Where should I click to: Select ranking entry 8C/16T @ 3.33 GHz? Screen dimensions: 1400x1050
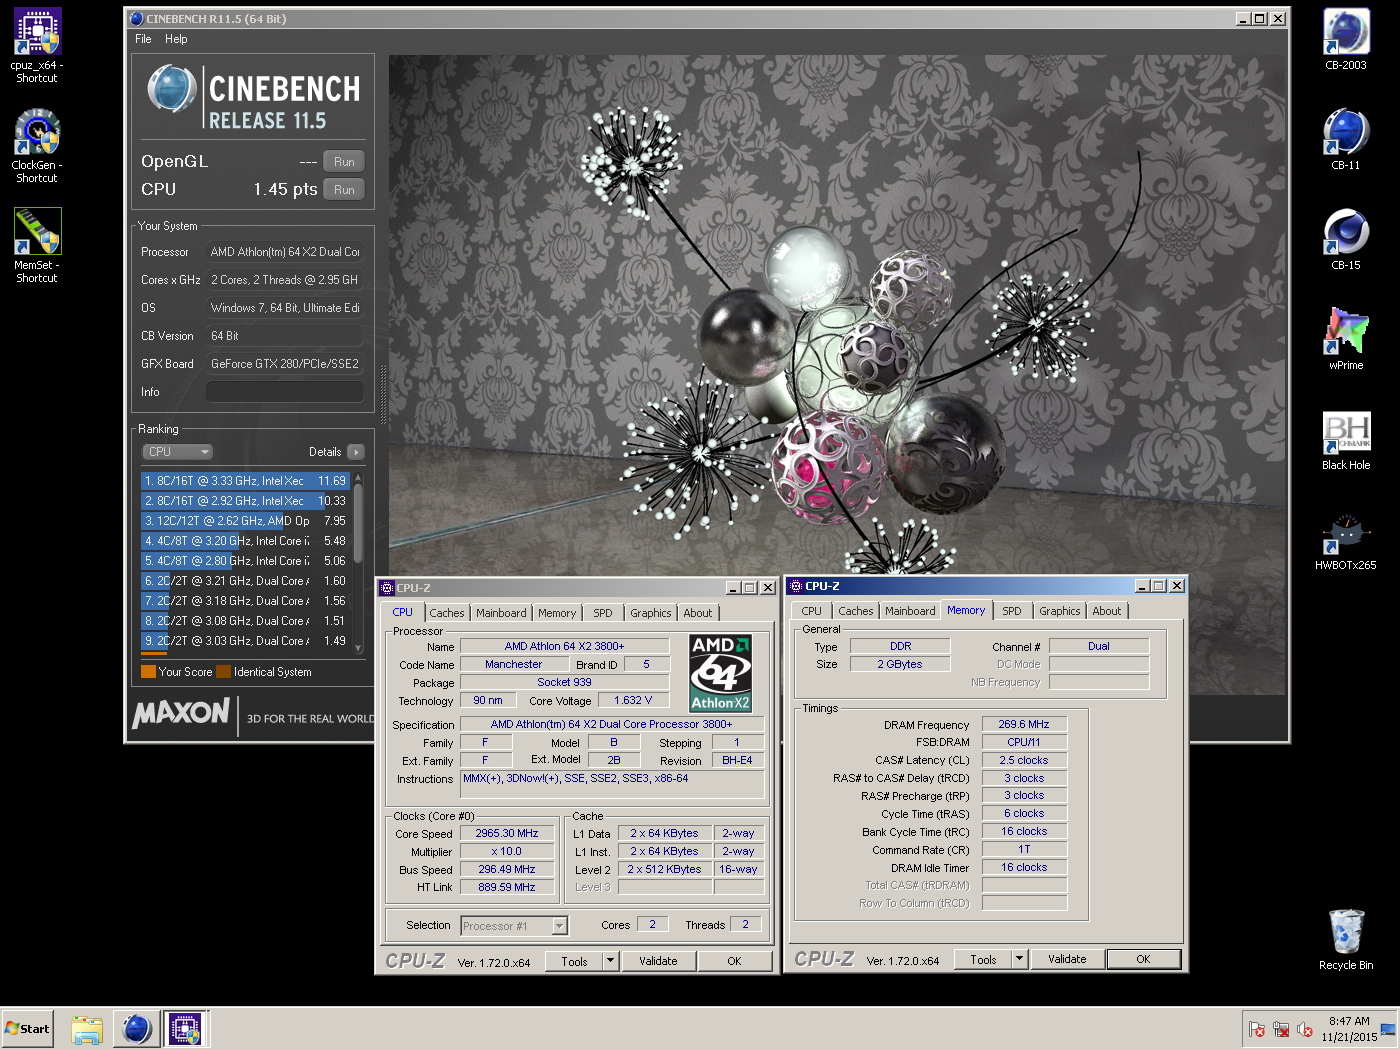pyautogui.click(x=245, y=481)
